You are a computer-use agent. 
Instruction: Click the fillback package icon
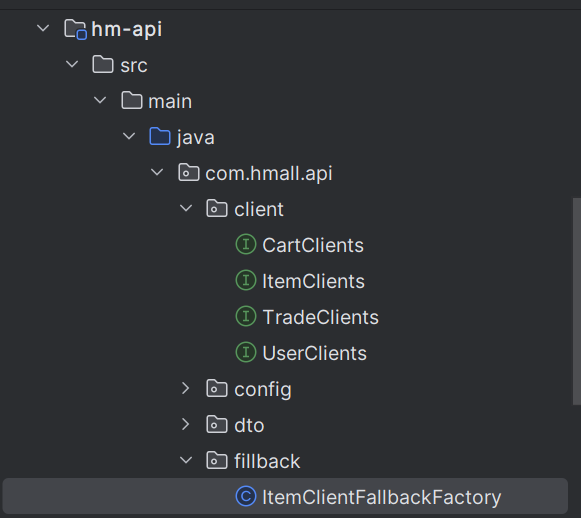pos(217,461)
